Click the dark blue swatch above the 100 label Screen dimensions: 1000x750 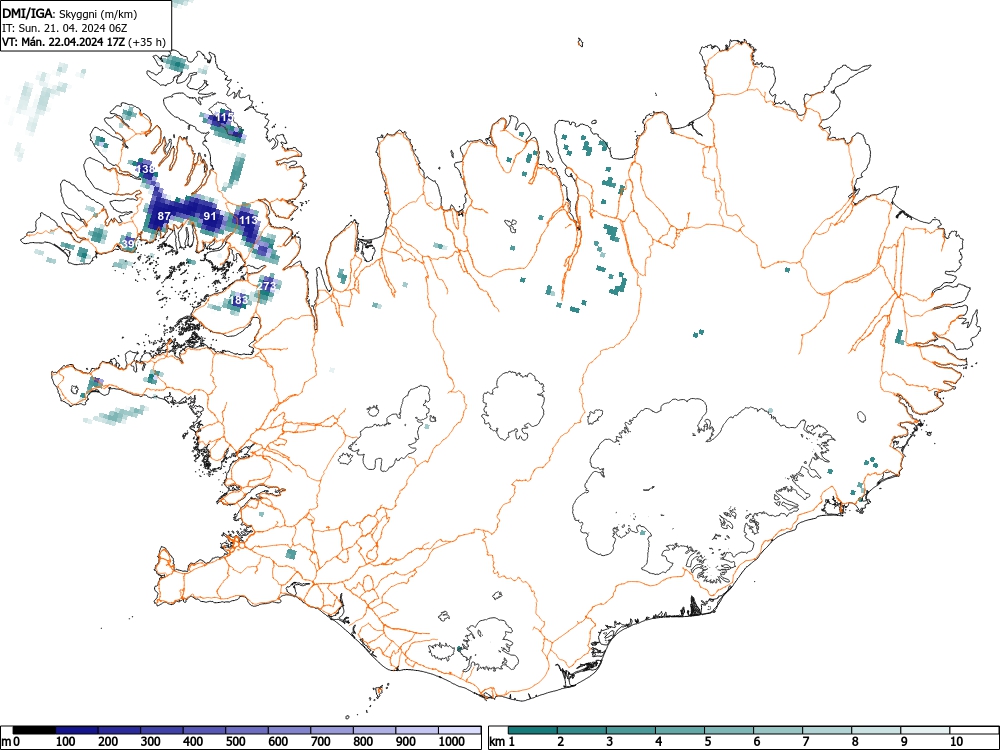point(77,730)
